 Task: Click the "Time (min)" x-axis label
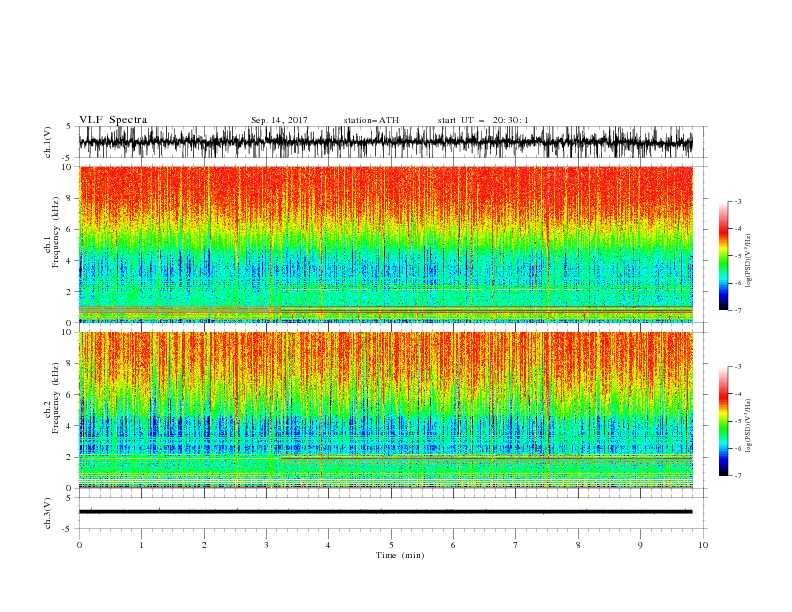point(400,555)
